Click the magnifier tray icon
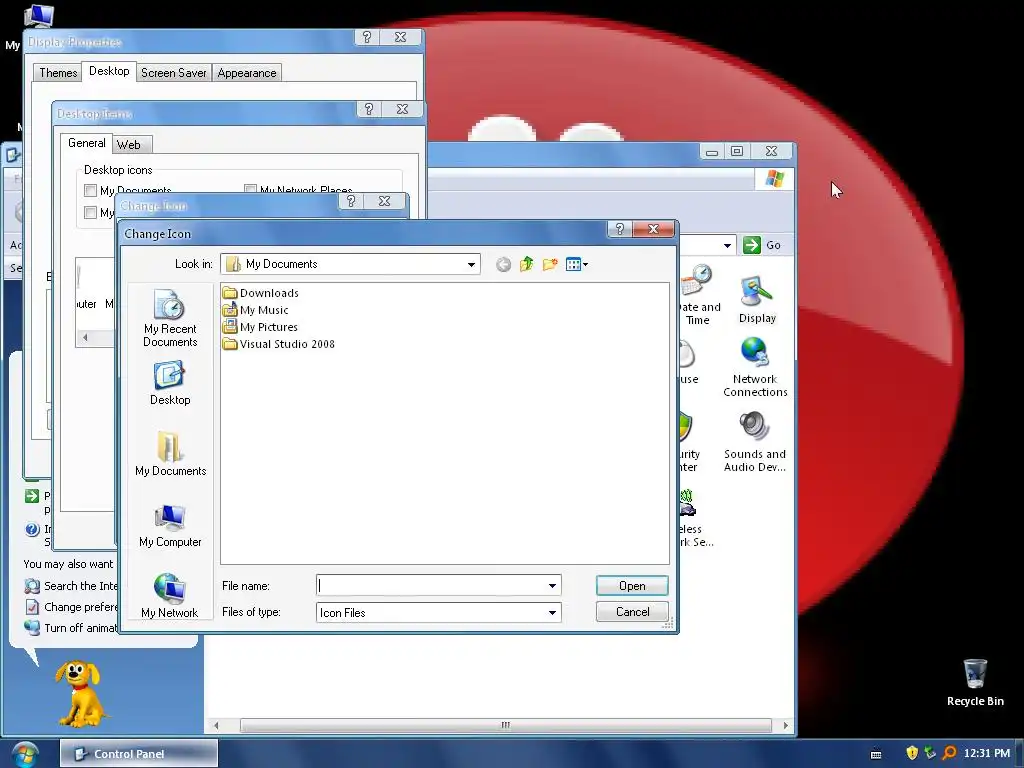The height and width of the screenshot is (768, 1024). click(949, 753)
